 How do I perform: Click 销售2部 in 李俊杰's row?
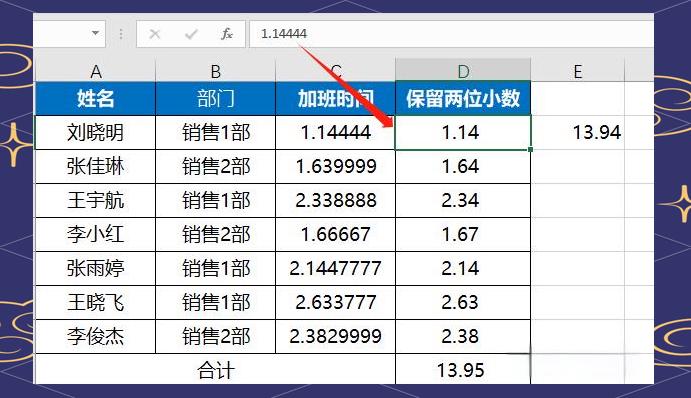click(x=215, y=336)
